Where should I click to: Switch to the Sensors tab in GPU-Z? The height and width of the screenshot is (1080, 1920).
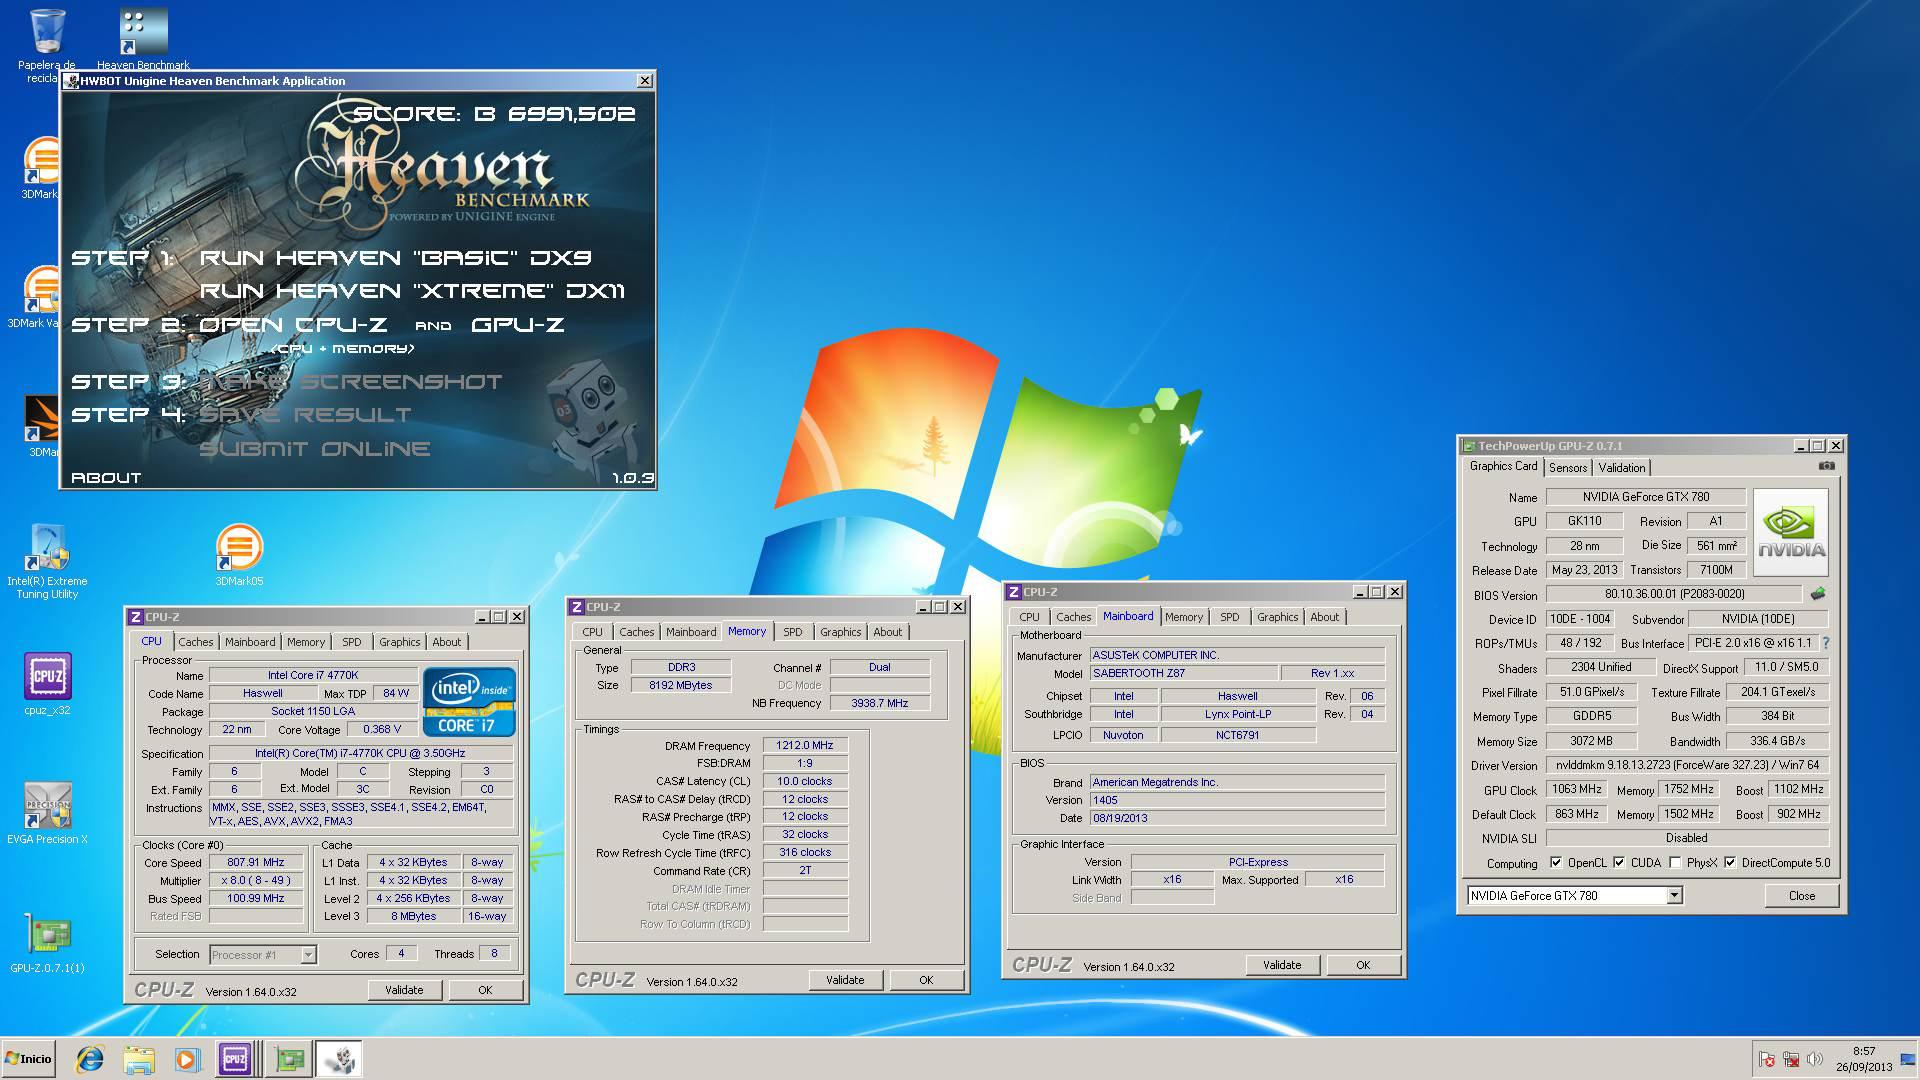(x=1567, y=468)
